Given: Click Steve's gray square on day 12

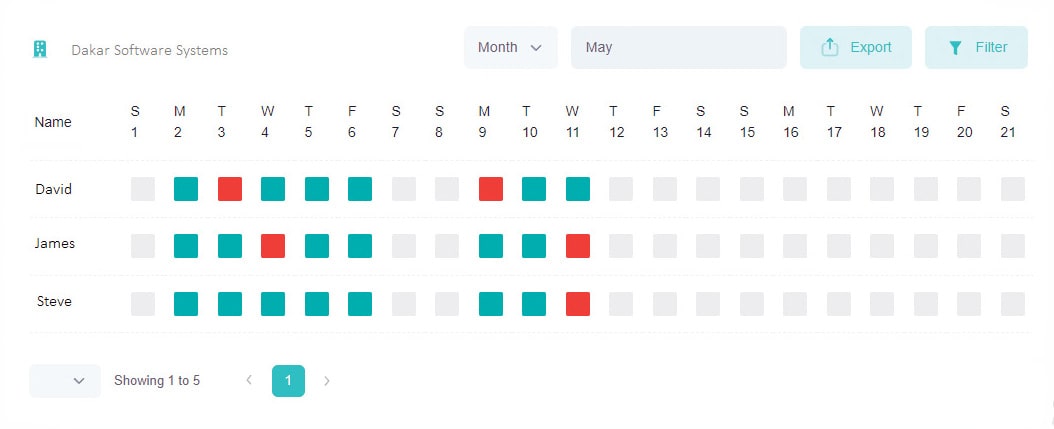Looking at the screenshot, I should 621,304.
